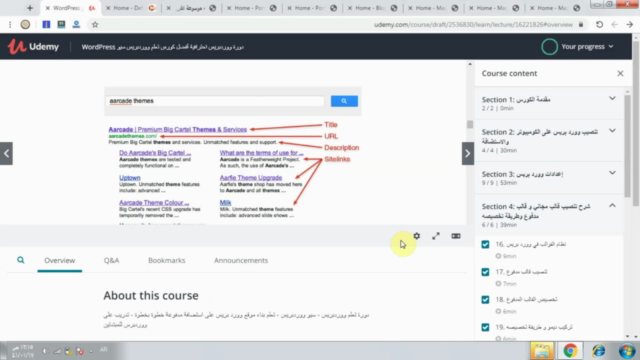Click the lecture area scrollbar thumb
Screen dimensions: 640x360
coord(470,124)
